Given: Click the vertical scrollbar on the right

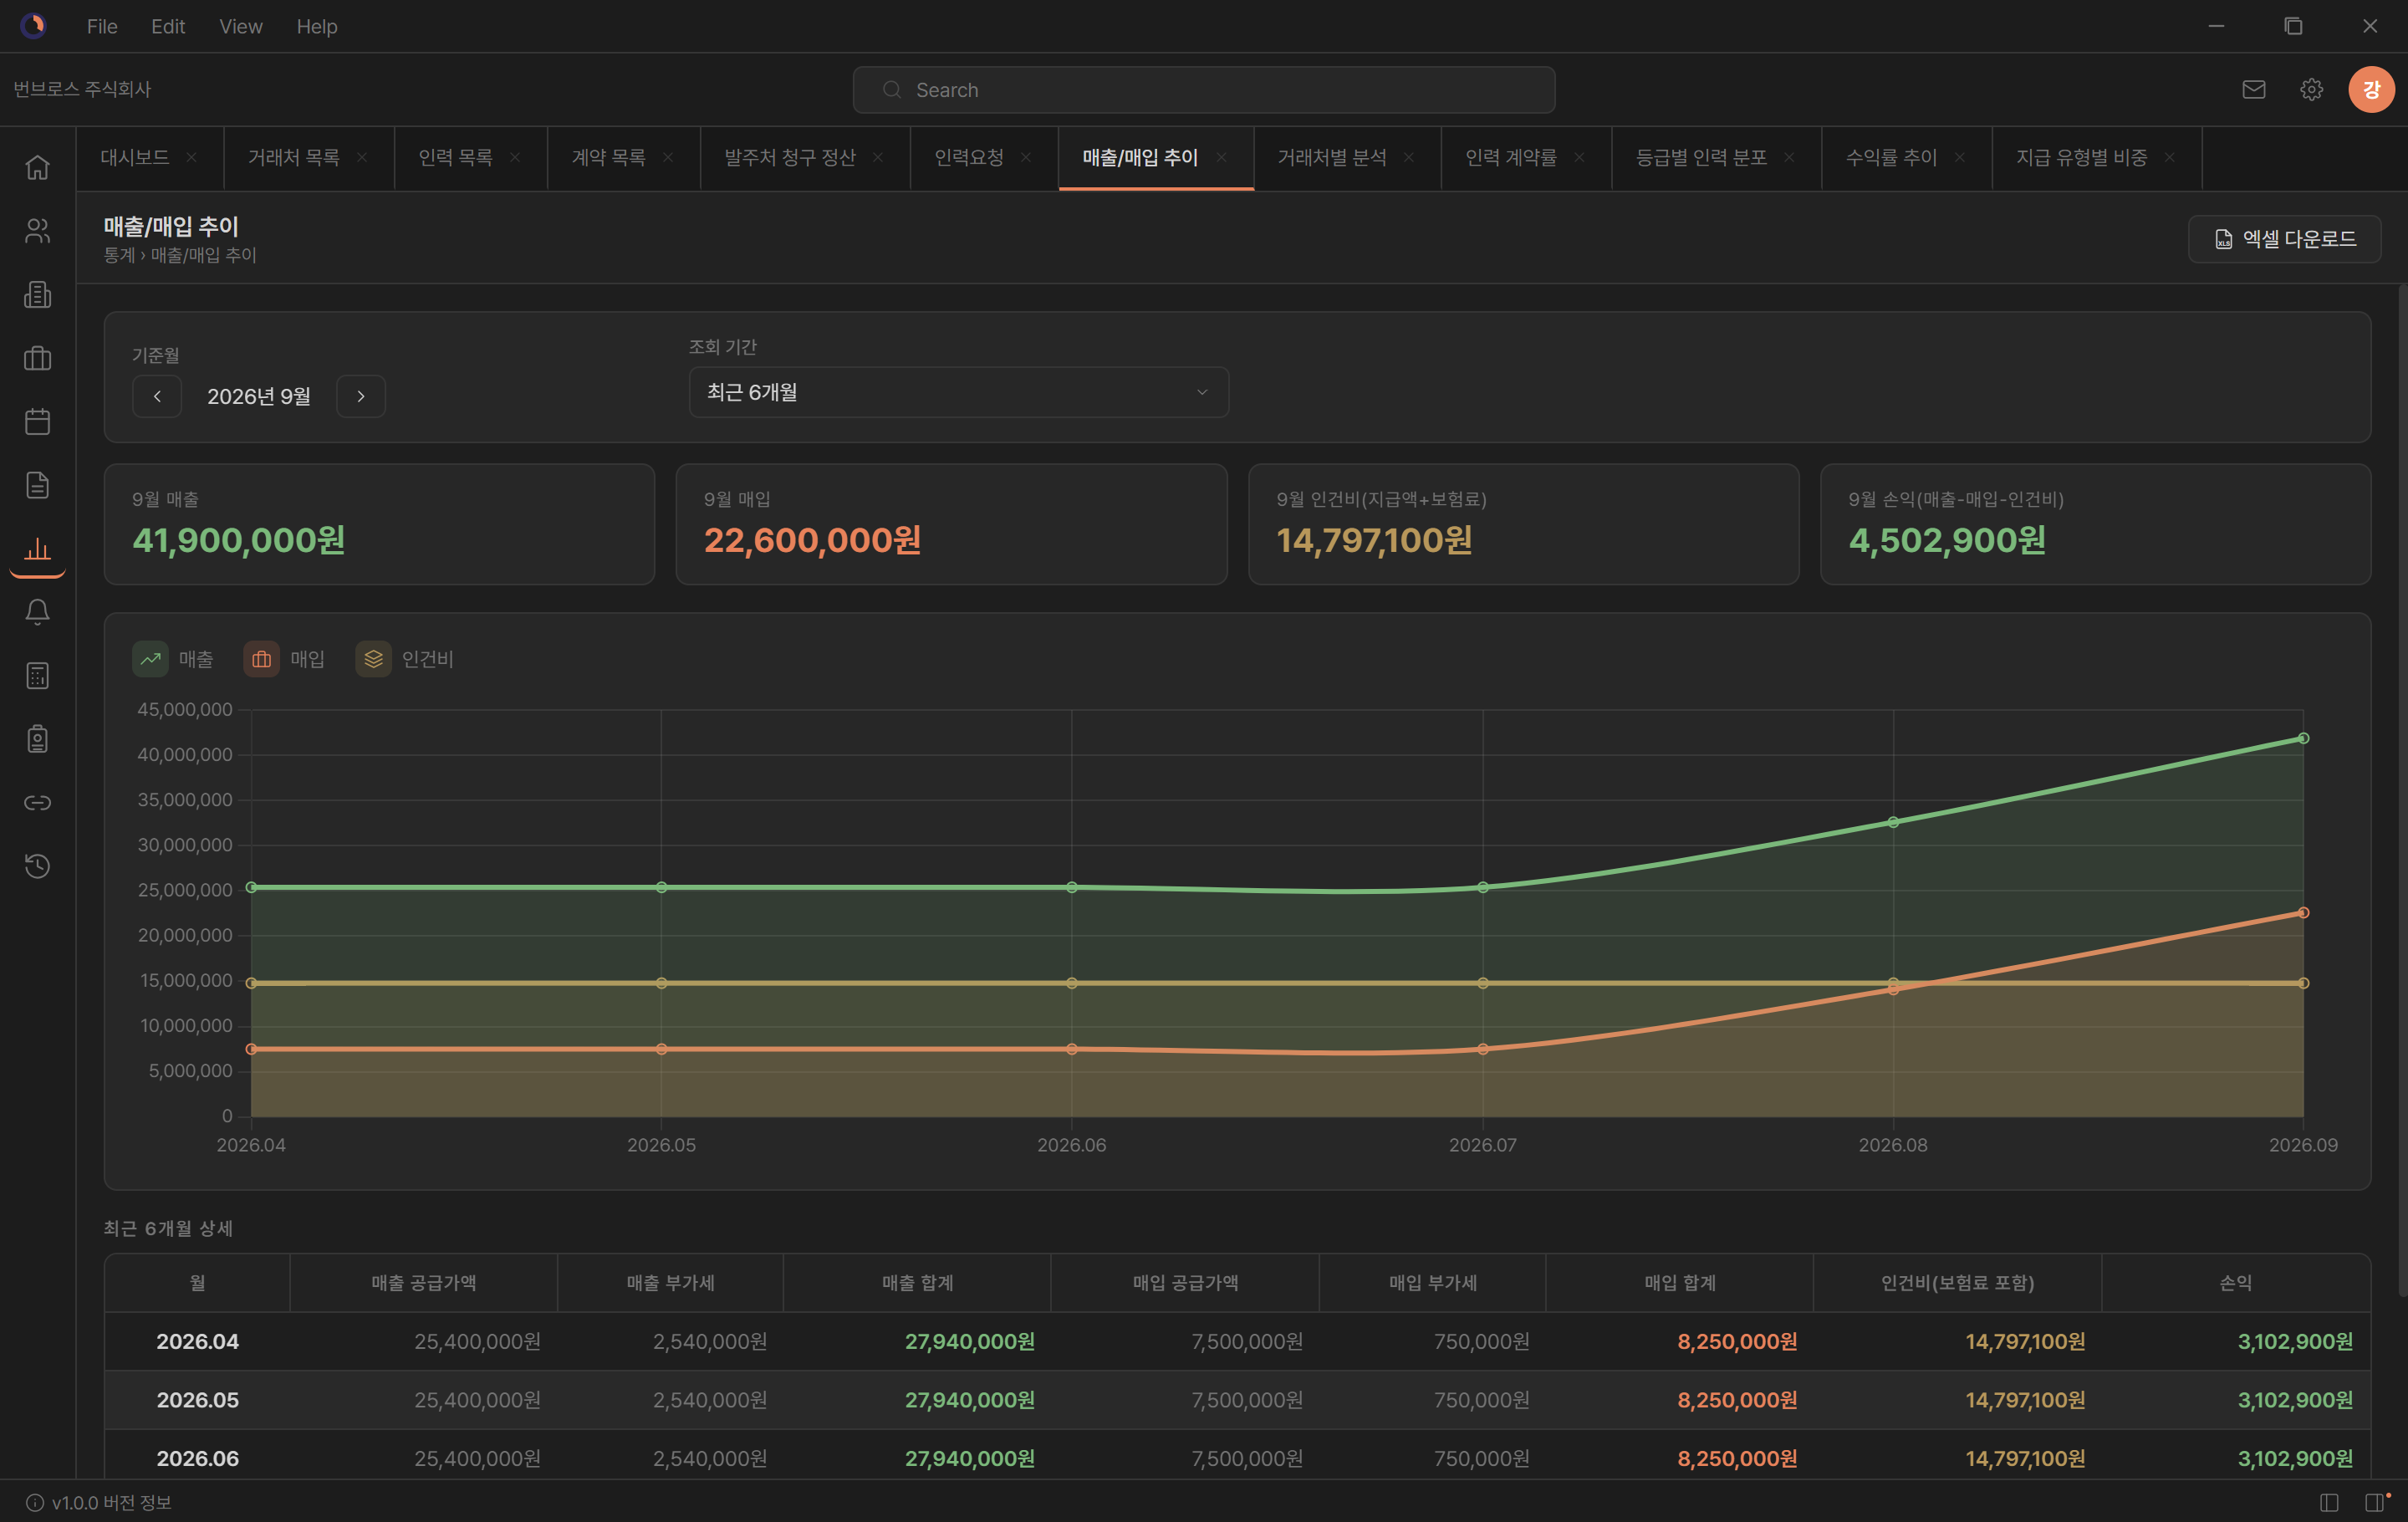Looking at the screenshot, I should coord(2402,790).
